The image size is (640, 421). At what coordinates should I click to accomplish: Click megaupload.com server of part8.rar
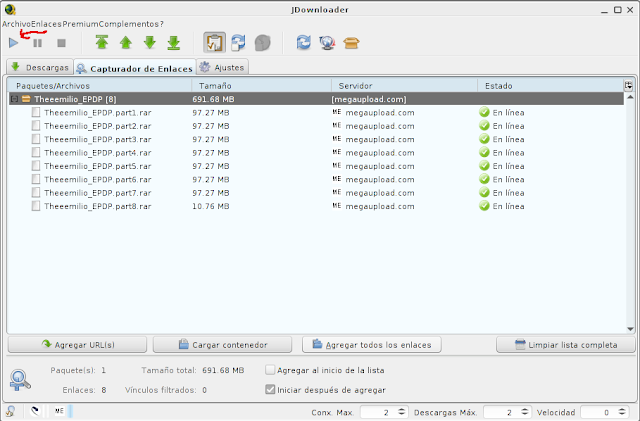pos(380,206)
